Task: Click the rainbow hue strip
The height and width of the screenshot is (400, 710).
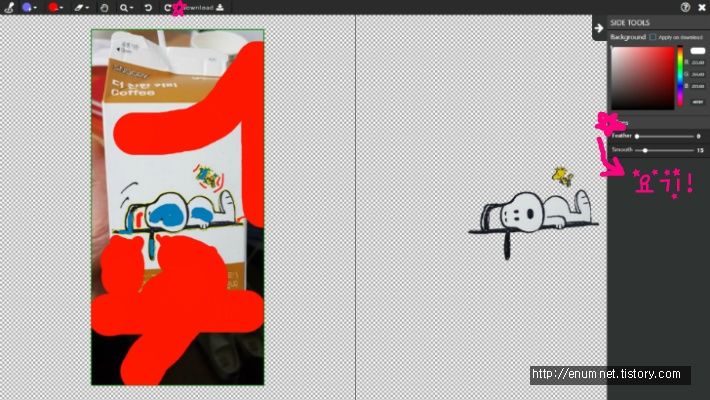Action: (680, 77)
